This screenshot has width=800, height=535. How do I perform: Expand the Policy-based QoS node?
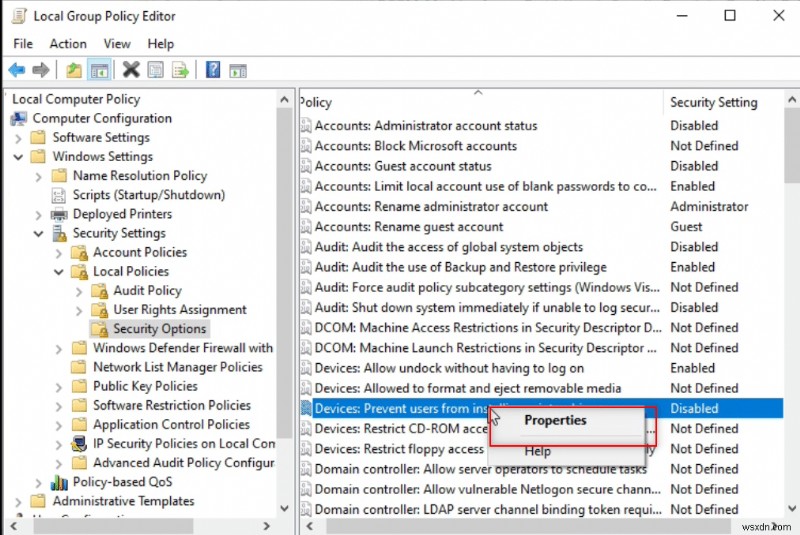[x=38, y=482]
